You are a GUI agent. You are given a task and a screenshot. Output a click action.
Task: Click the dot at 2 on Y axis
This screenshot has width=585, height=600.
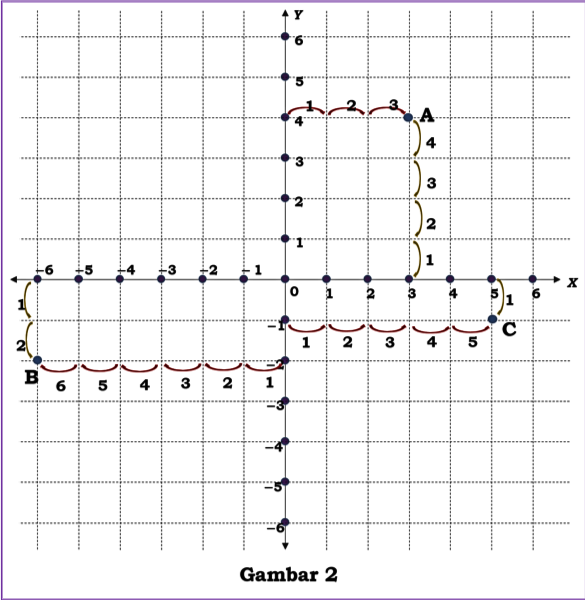point(285,198)
